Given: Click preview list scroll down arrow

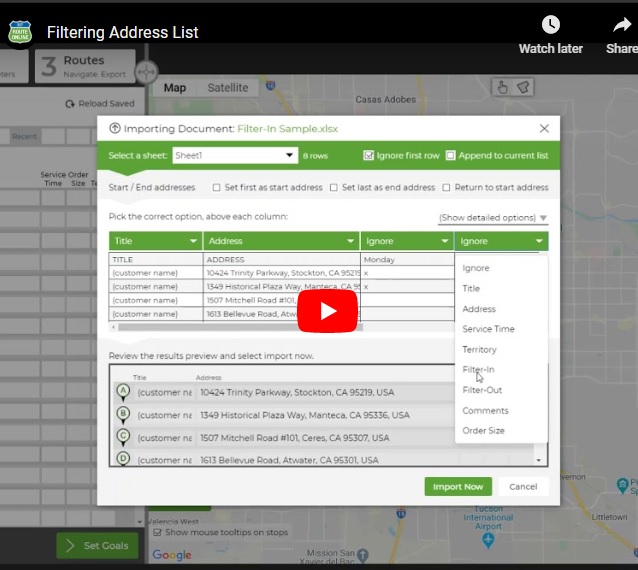Looking at the screenshot, I should [539, 460].
